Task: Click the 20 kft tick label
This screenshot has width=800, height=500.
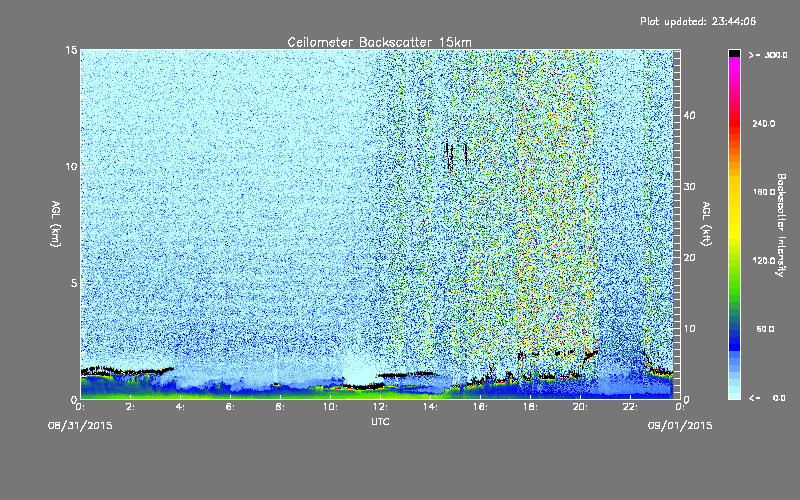Action: (689, 258)
